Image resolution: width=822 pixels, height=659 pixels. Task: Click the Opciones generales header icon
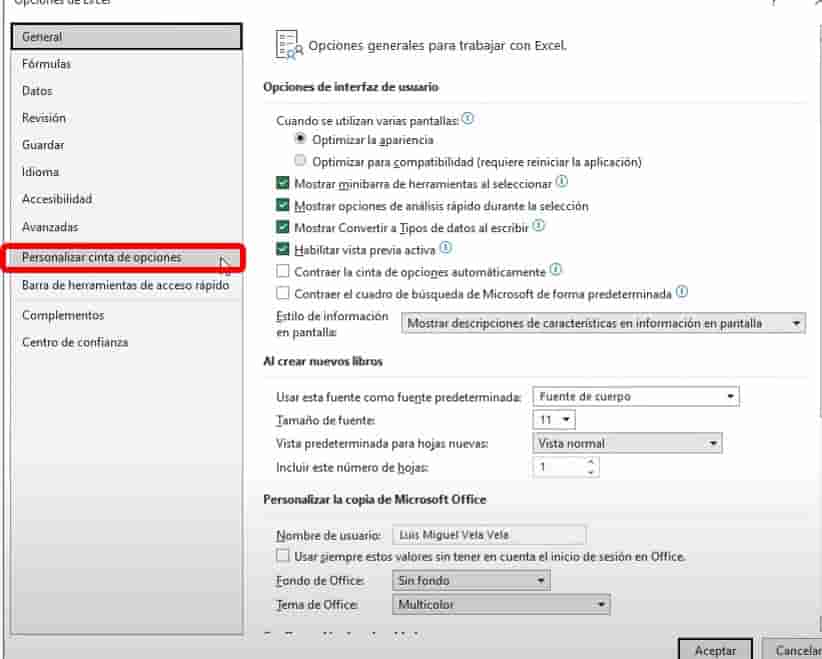288,46
